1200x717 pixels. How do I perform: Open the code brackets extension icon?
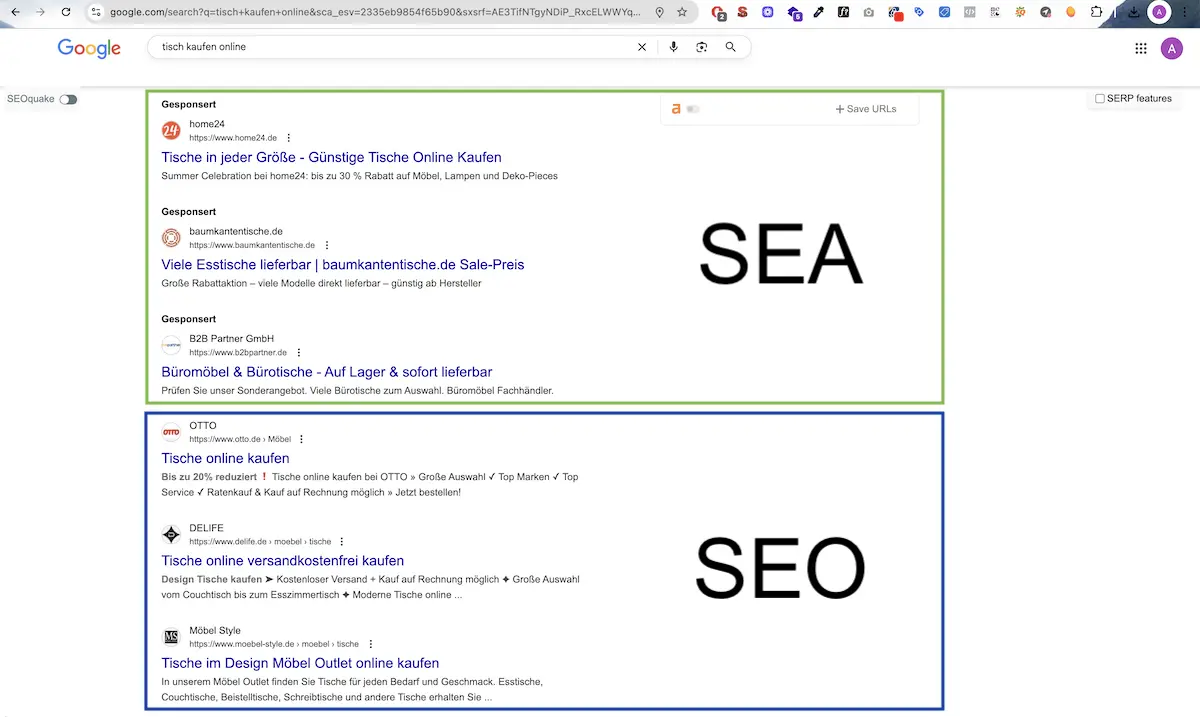970,12
